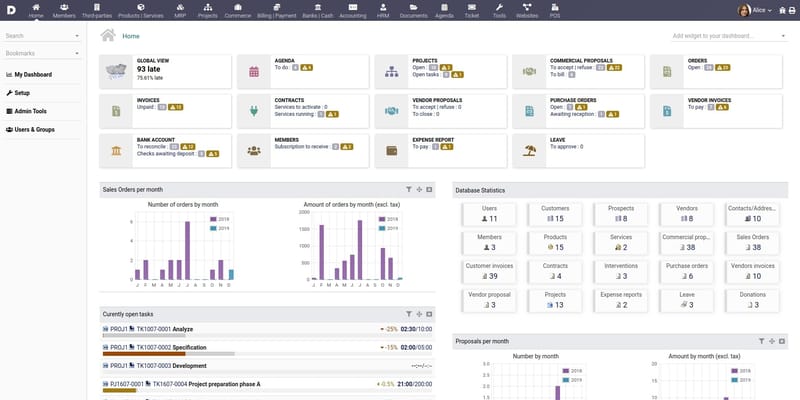Open the Tools module
Image resolution: width=800 pixels, height=400 pixels.
tap(499, 11)
